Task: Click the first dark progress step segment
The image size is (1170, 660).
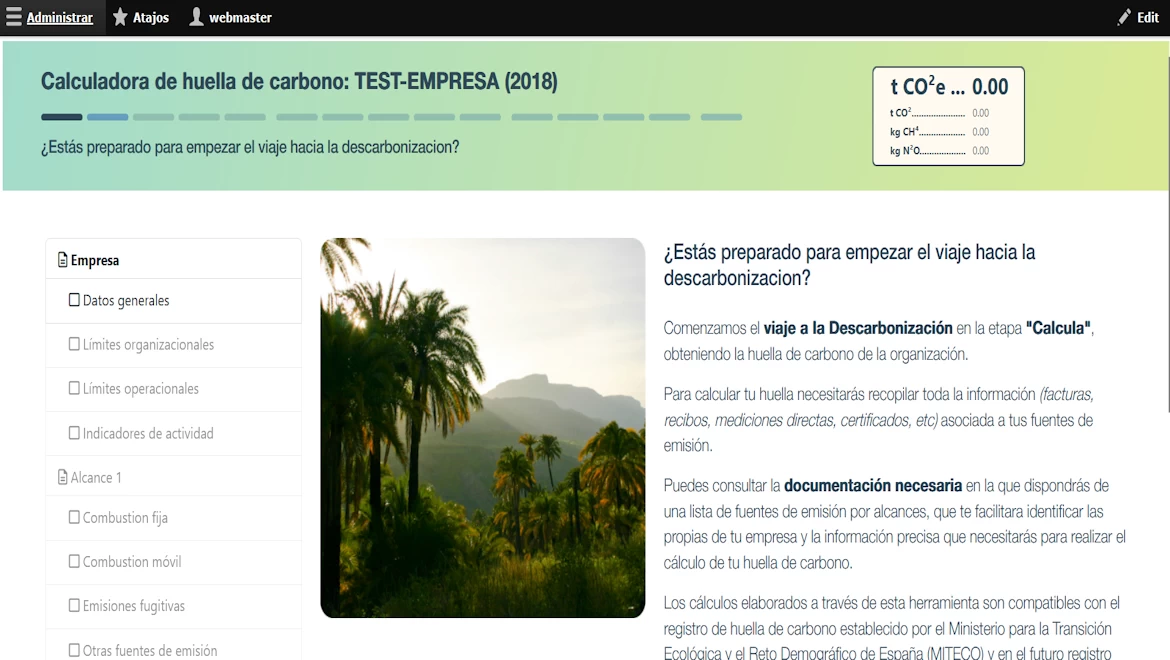Action: point(61,117)
